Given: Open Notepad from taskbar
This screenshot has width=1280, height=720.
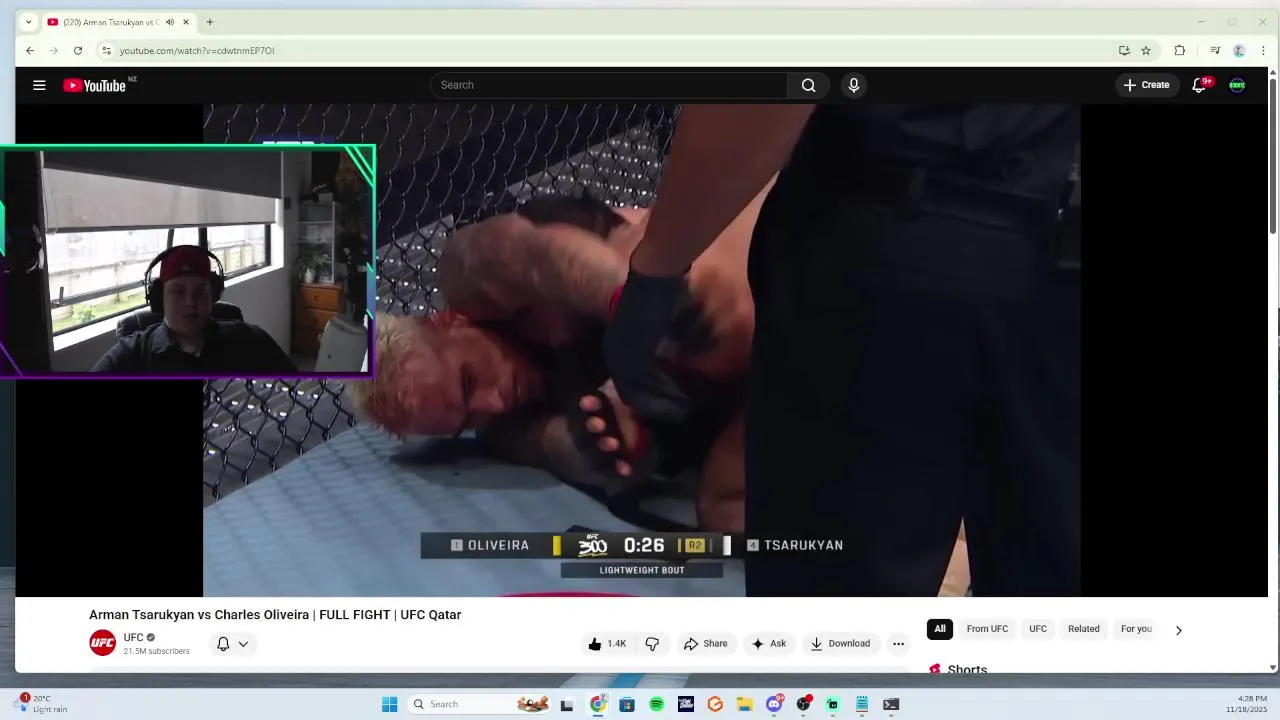Looking at the screenshot, I should (862, 704).
